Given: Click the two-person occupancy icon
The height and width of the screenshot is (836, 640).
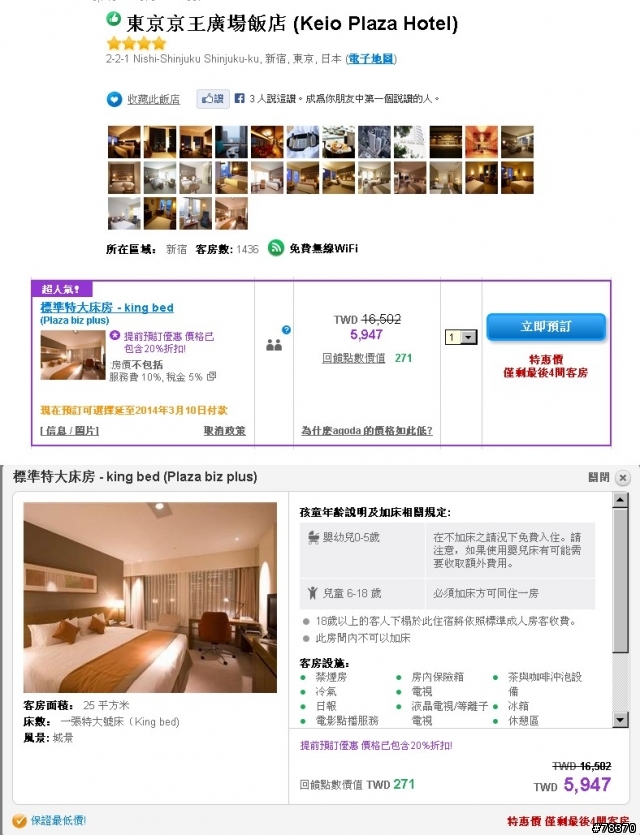Looking at the screenshot, I should coord(274,345).
